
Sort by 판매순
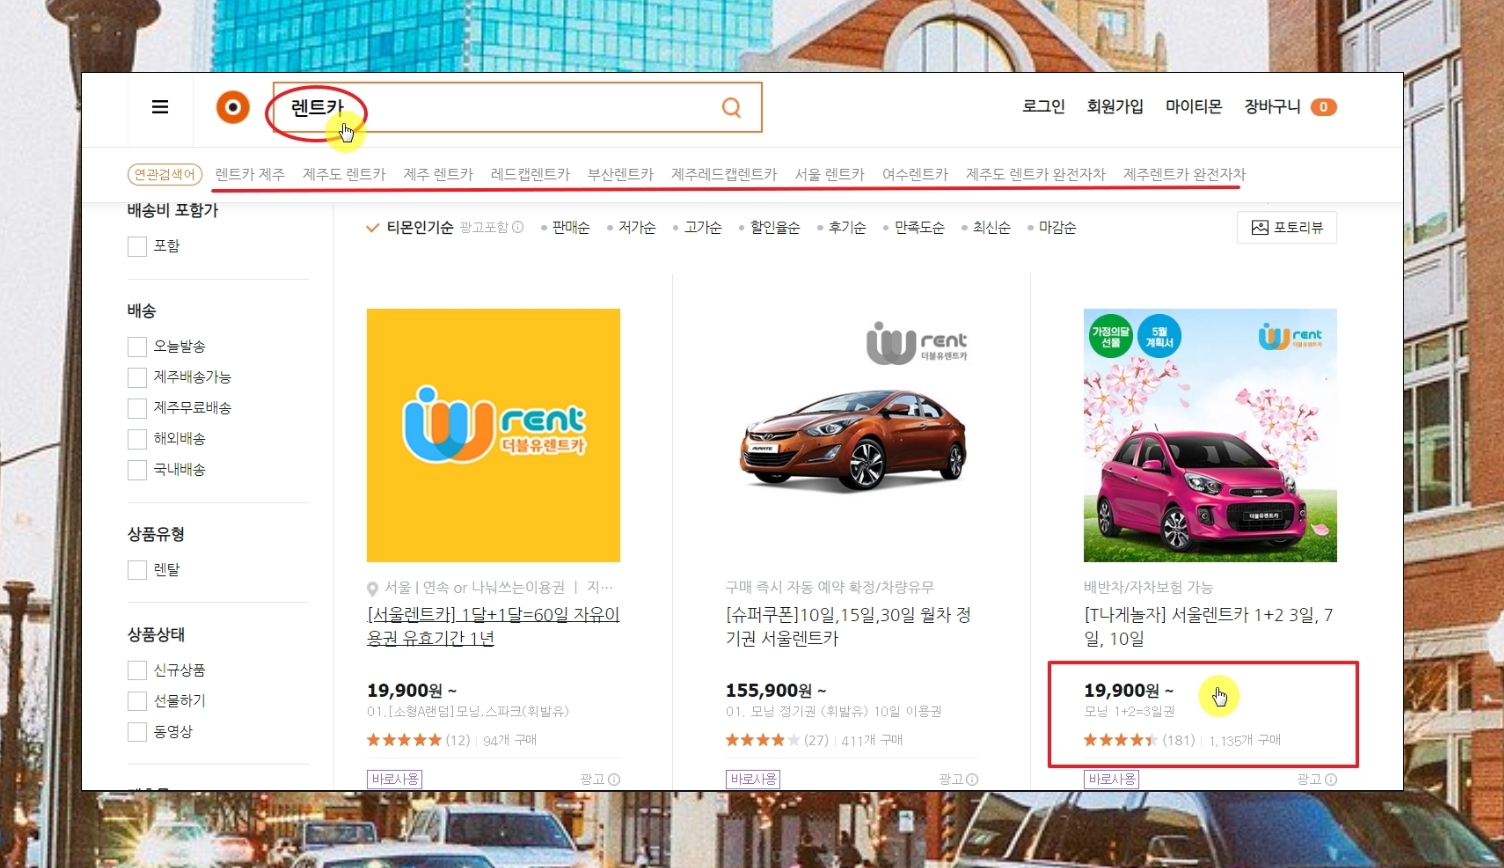pos(570,228)
